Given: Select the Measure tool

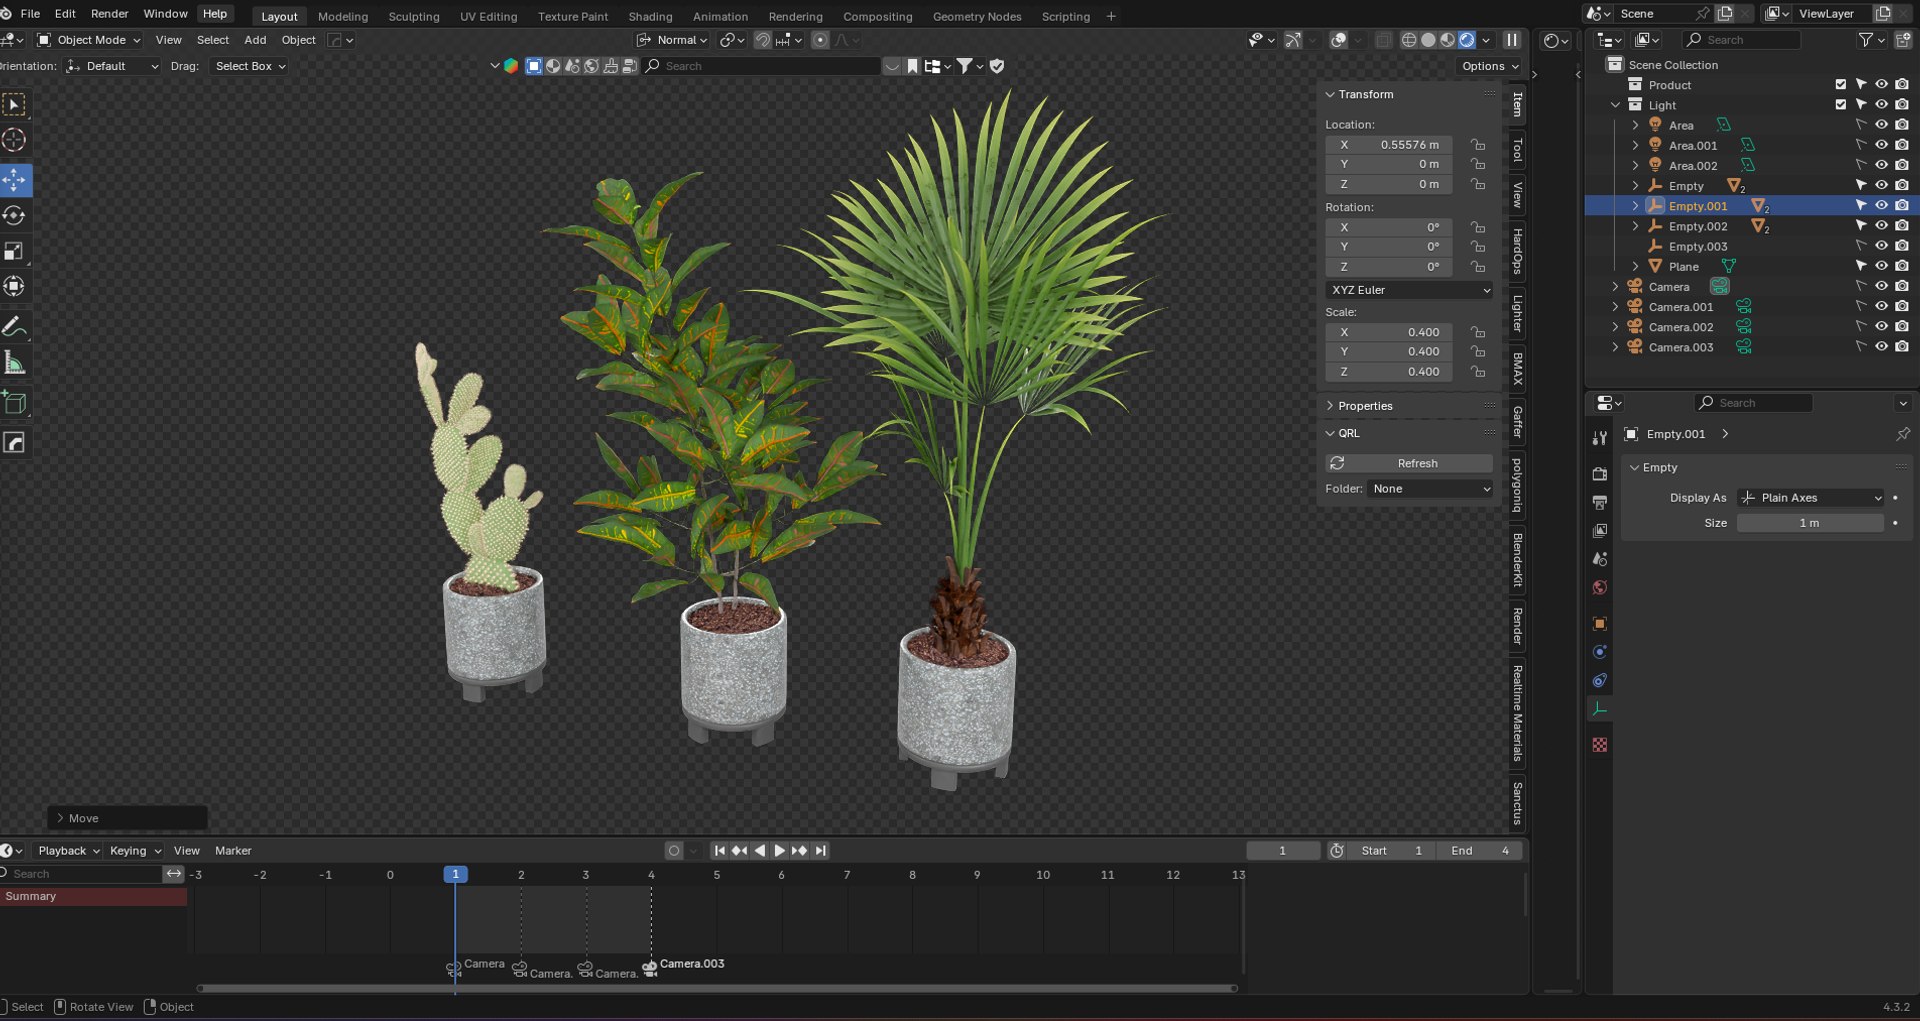Looking at the screenshot, I should [x=14, y=363].
